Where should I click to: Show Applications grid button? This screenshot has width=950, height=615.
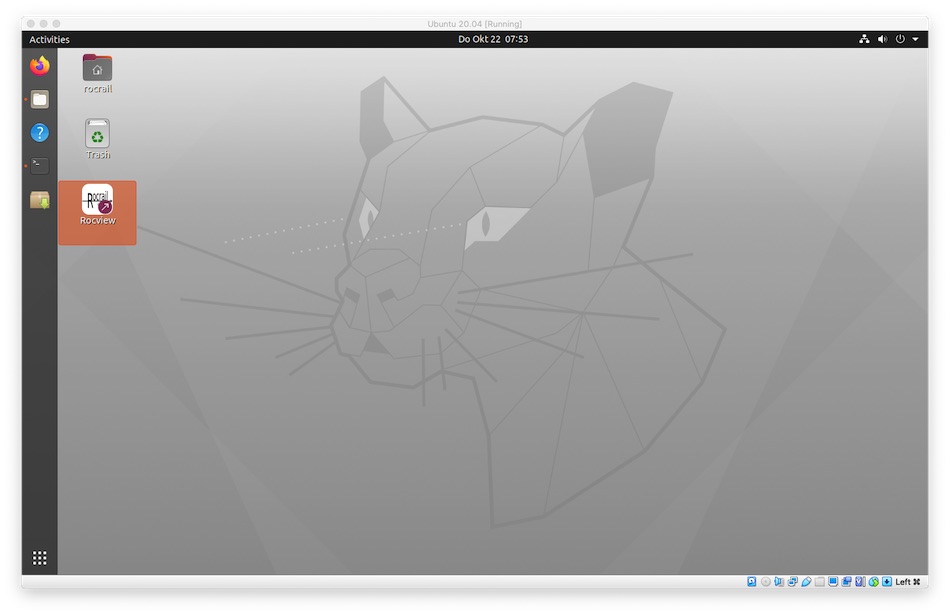point(40,558)
